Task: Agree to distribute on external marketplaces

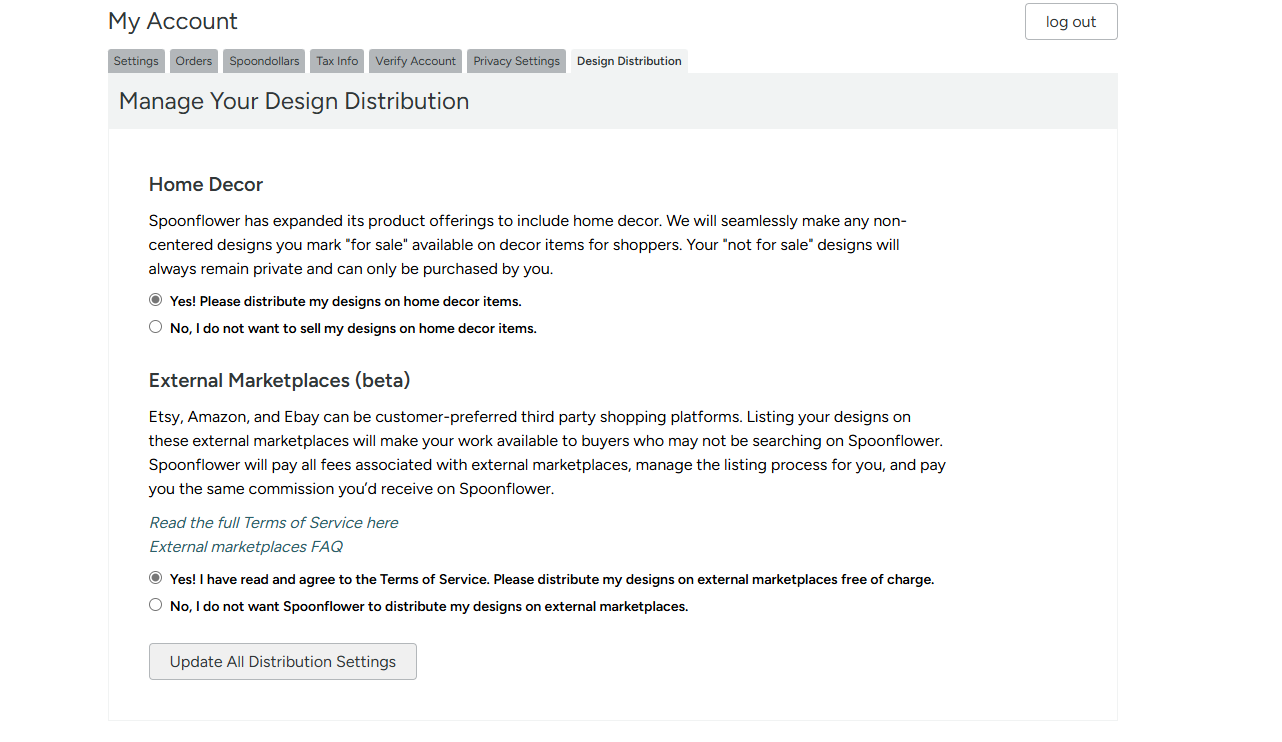Action: click(x=155, y=578)
